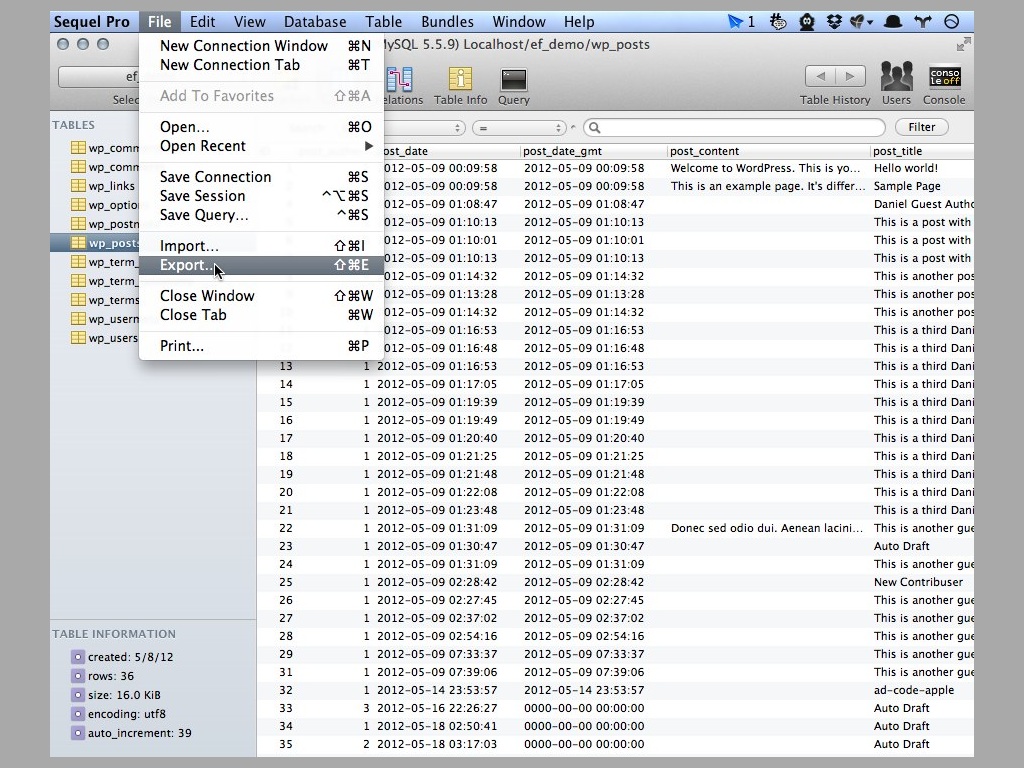1024x768 pixels.
Task: Select New Connection Window menu item
Action: point(262,46)
